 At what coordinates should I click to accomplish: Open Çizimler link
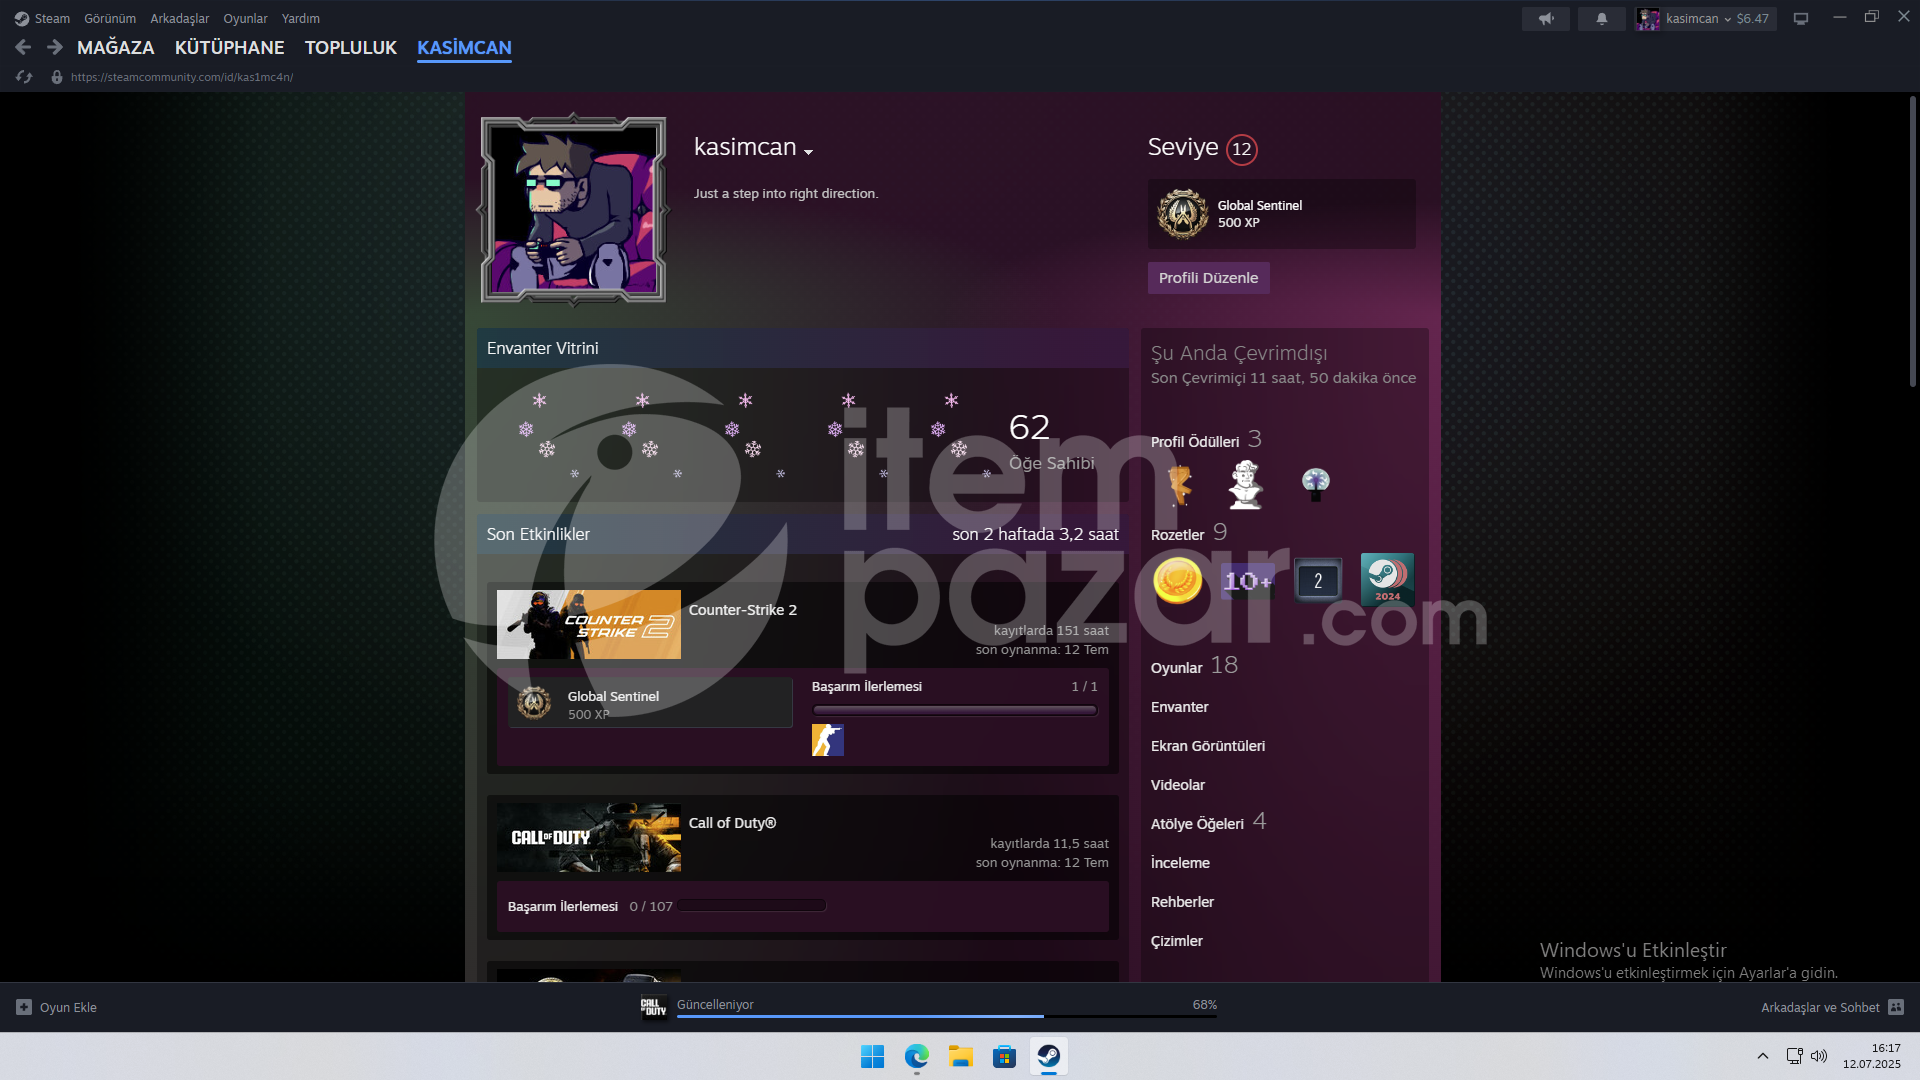click(x=1177, y=941)
